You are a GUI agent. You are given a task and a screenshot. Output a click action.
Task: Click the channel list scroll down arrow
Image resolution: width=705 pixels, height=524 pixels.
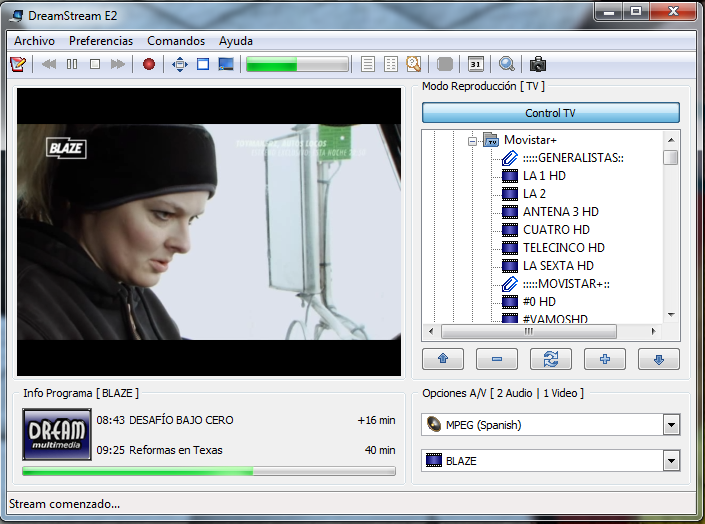click(671, 315)
